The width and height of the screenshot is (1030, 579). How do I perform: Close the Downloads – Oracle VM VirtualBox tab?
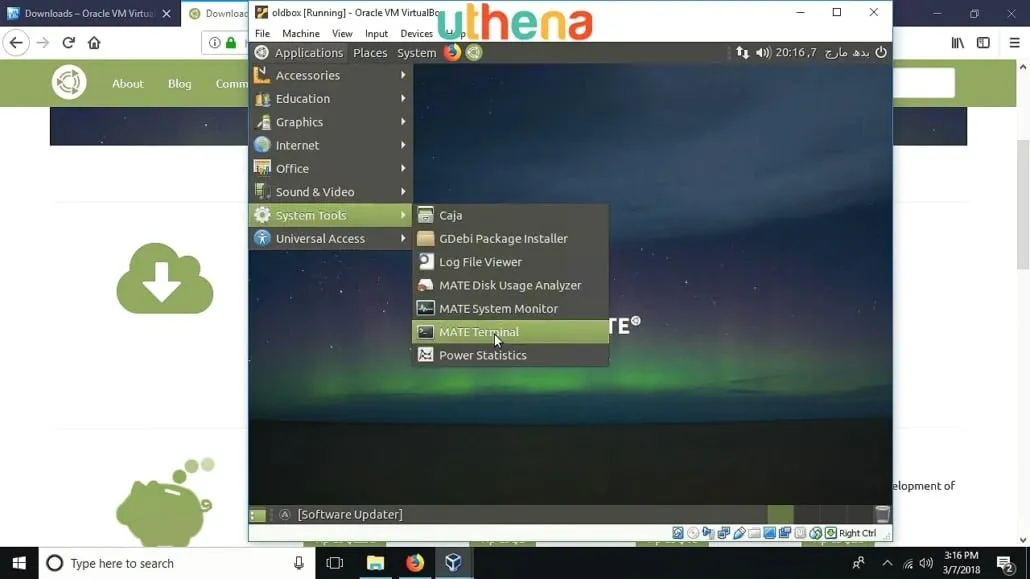[x=166, y=13]
